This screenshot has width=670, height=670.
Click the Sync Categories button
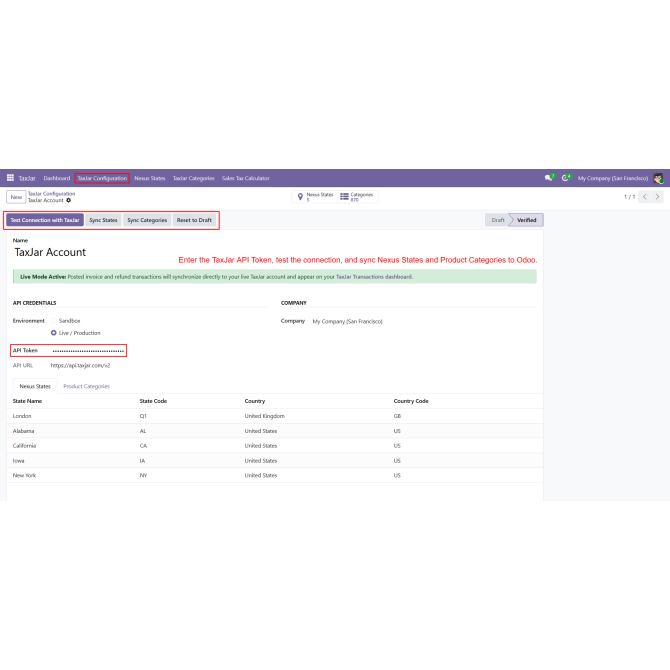[x=147, y=220]
